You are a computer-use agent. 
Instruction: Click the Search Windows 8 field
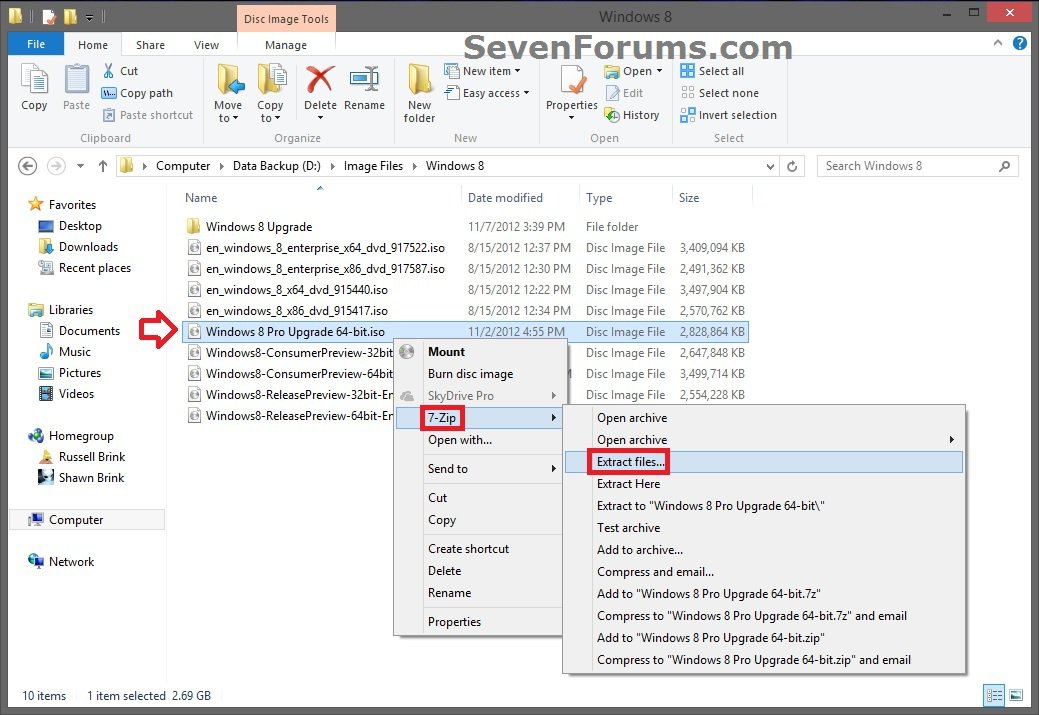pos(917,166)
